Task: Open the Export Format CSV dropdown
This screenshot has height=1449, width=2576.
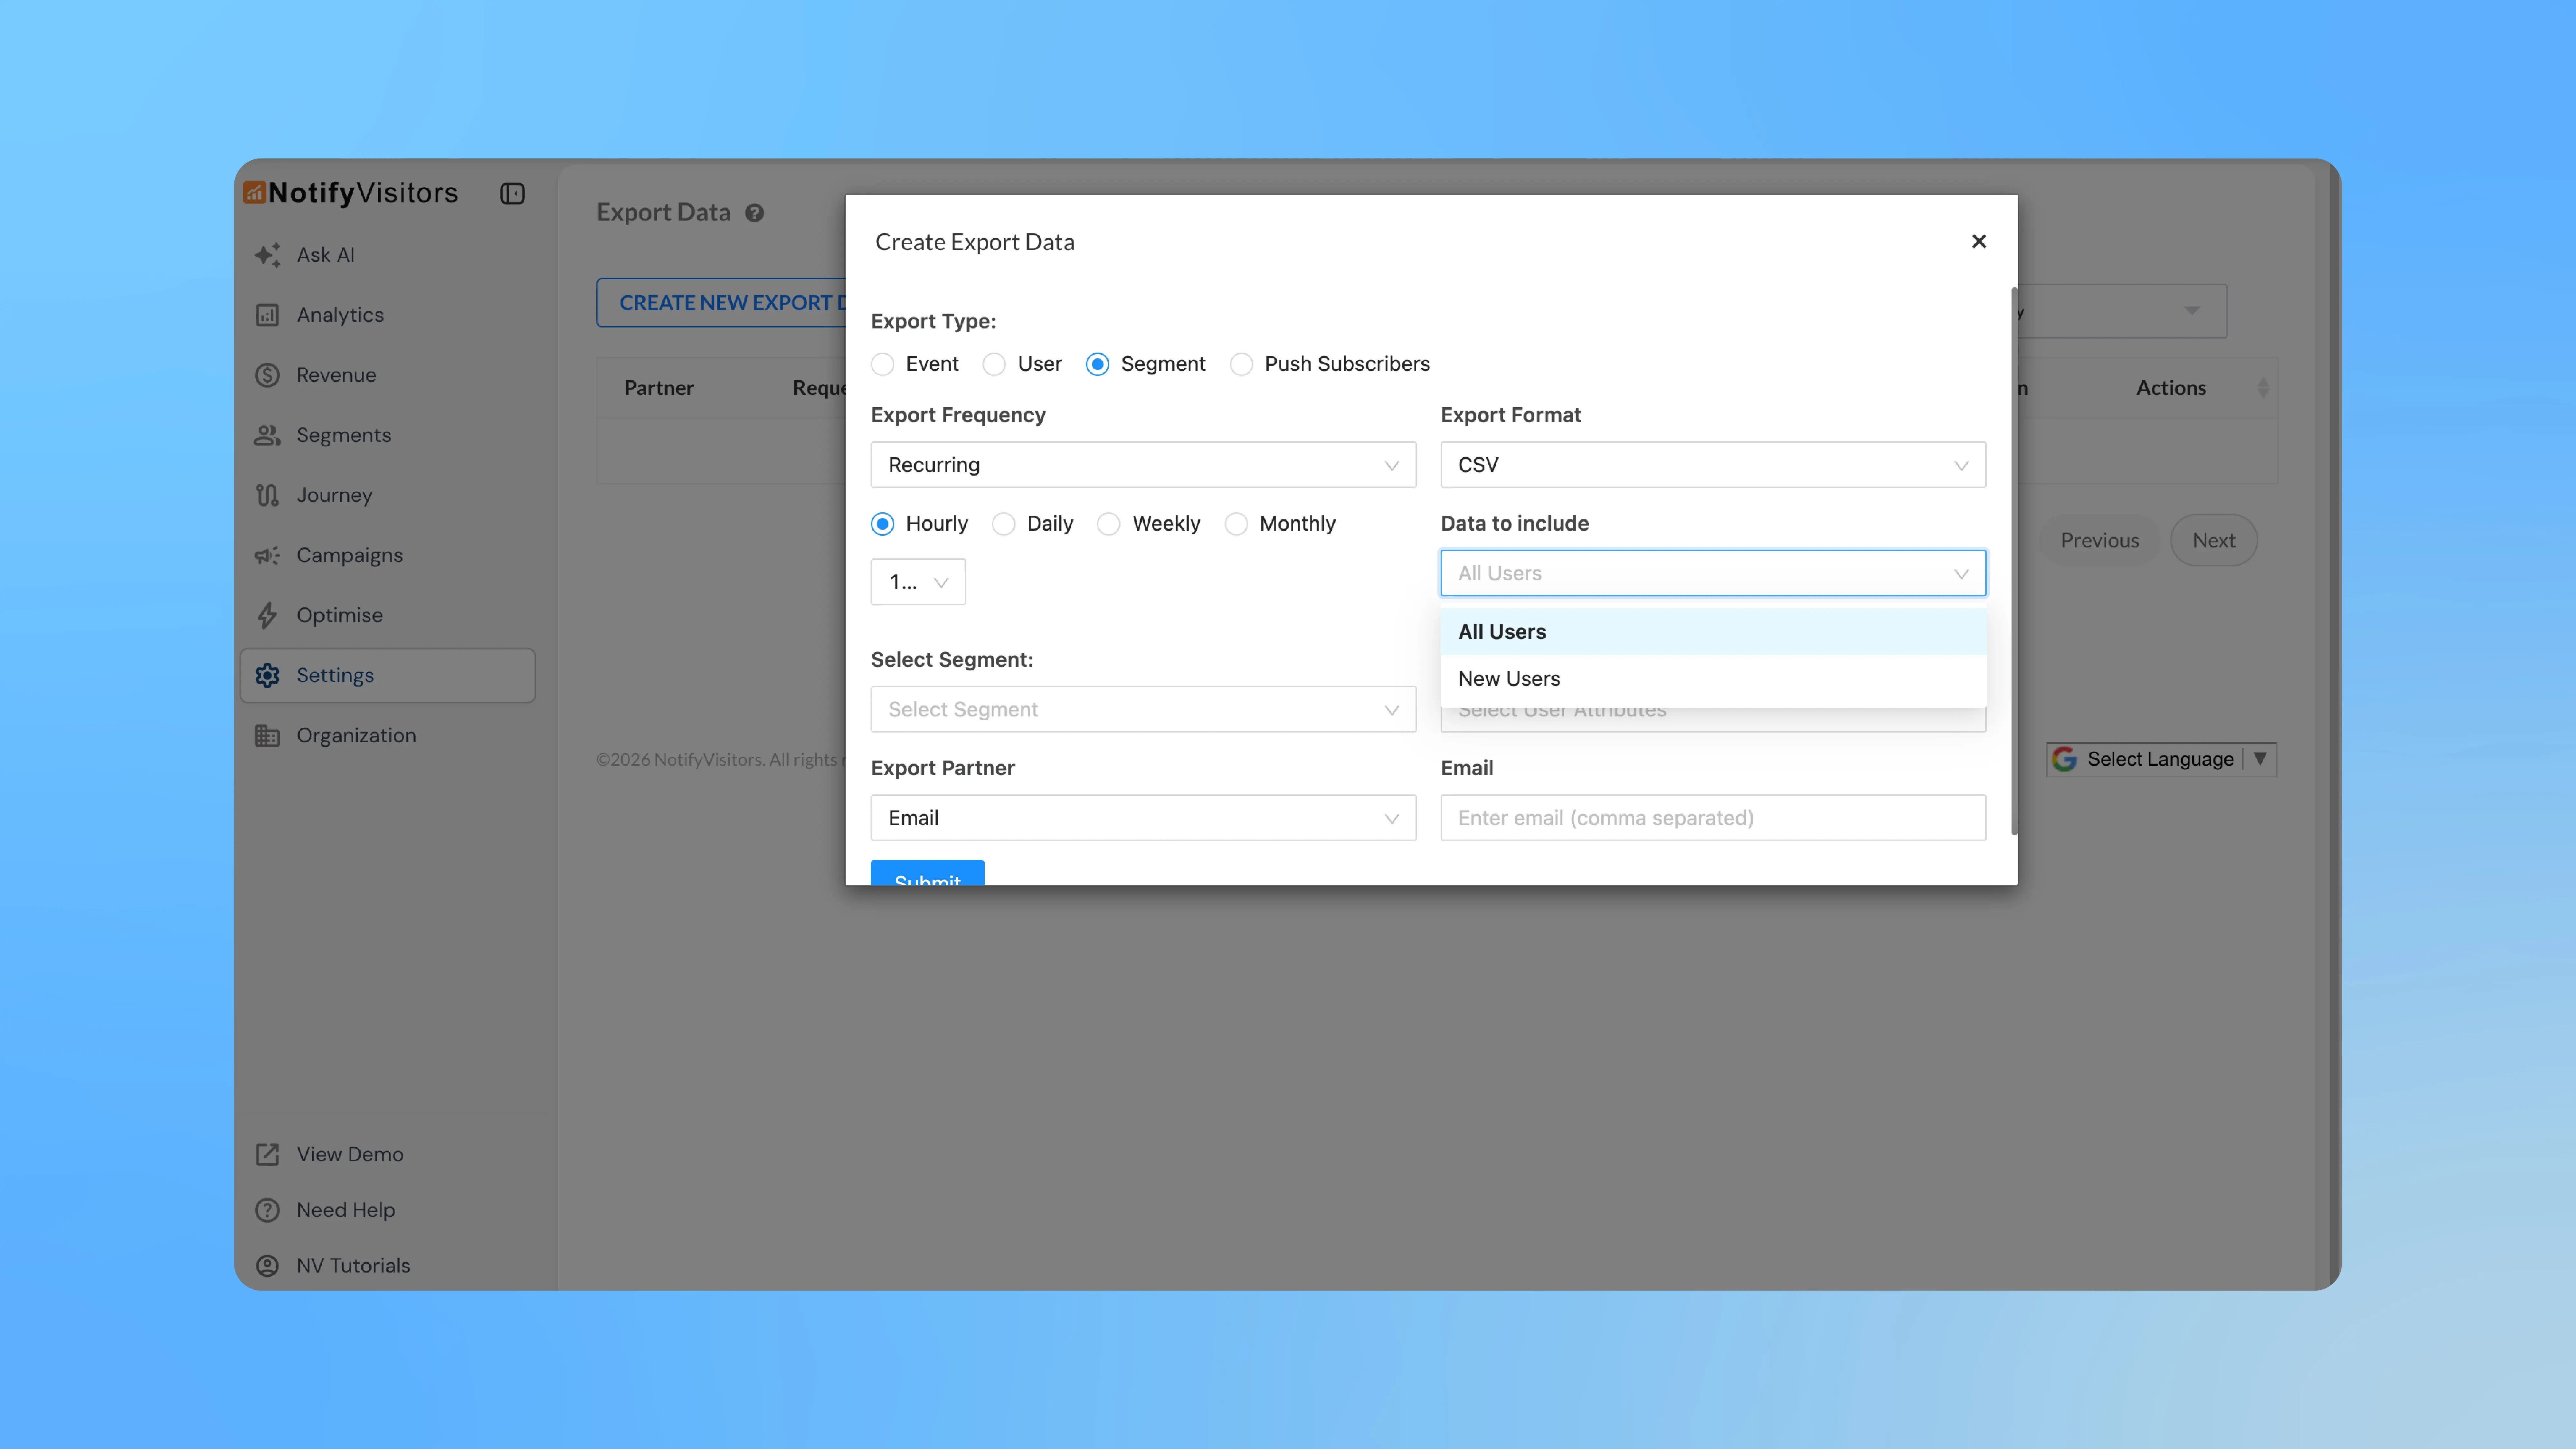Action: [x=1712, y=464]
